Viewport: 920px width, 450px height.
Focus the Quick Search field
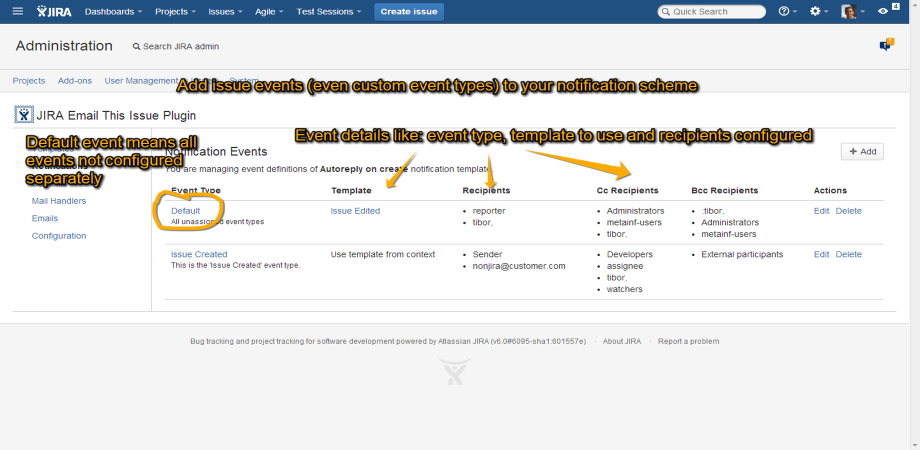tap(712, 12)
